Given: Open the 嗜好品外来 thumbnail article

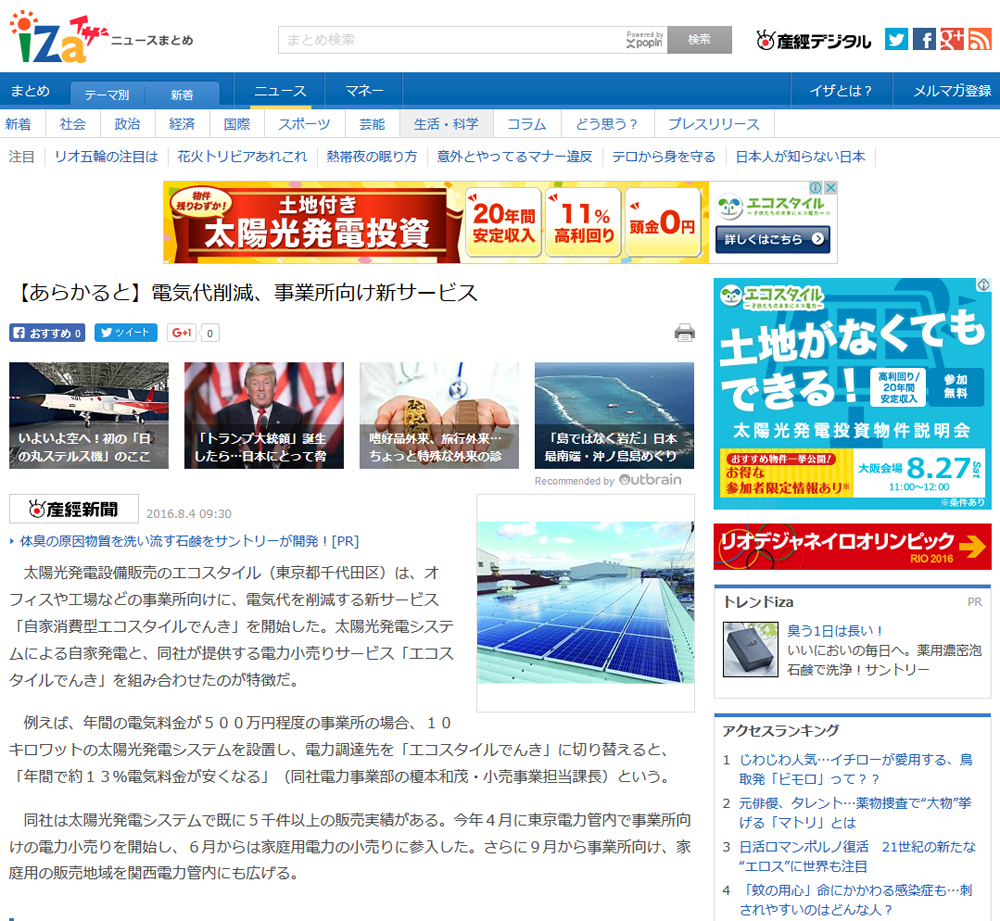Looking at the screenshot, I should click(x=439, y=415).
